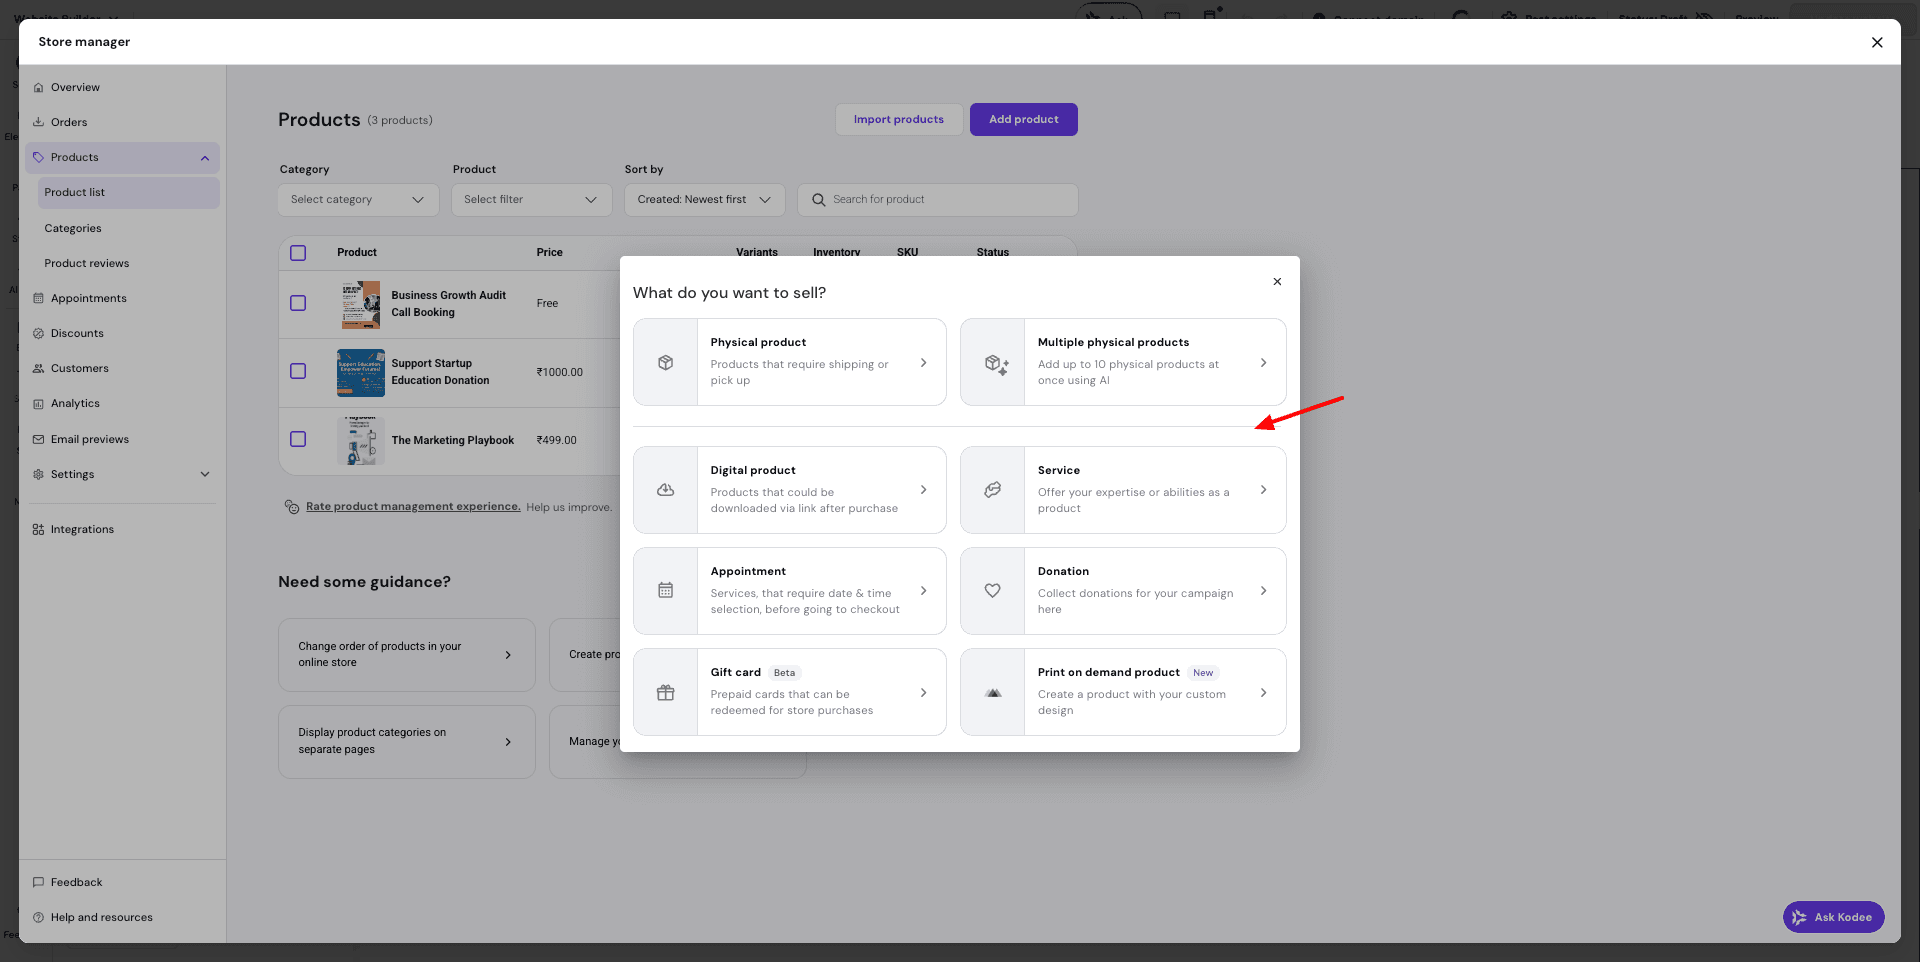This screenshot has width=1920, height=962.
Task: Click the Appointment calendar icon
Action: click(x=665, y=591)
